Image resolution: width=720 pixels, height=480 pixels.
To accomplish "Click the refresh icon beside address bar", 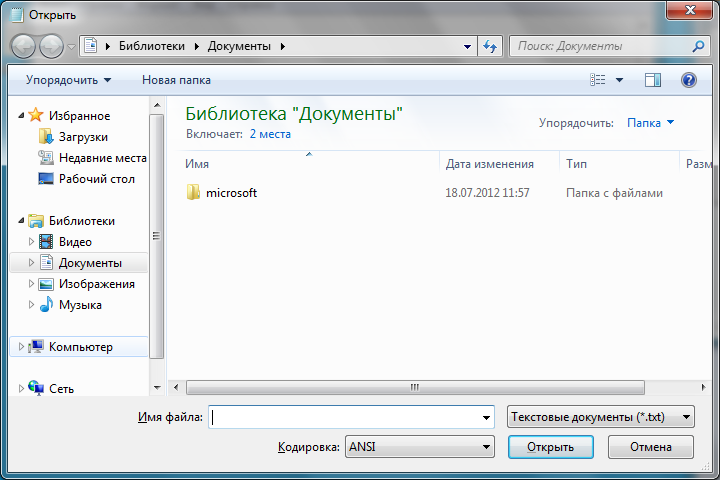I will (490, 46).
